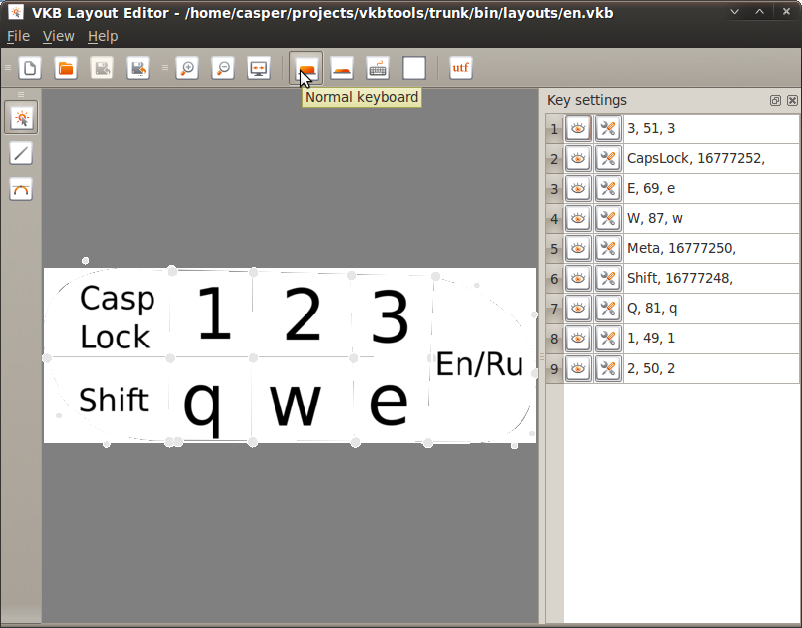The width and height of the screenshot is (802, 628).
Task: Open the zoom in magnifier tool
Action: coord(186,67)
